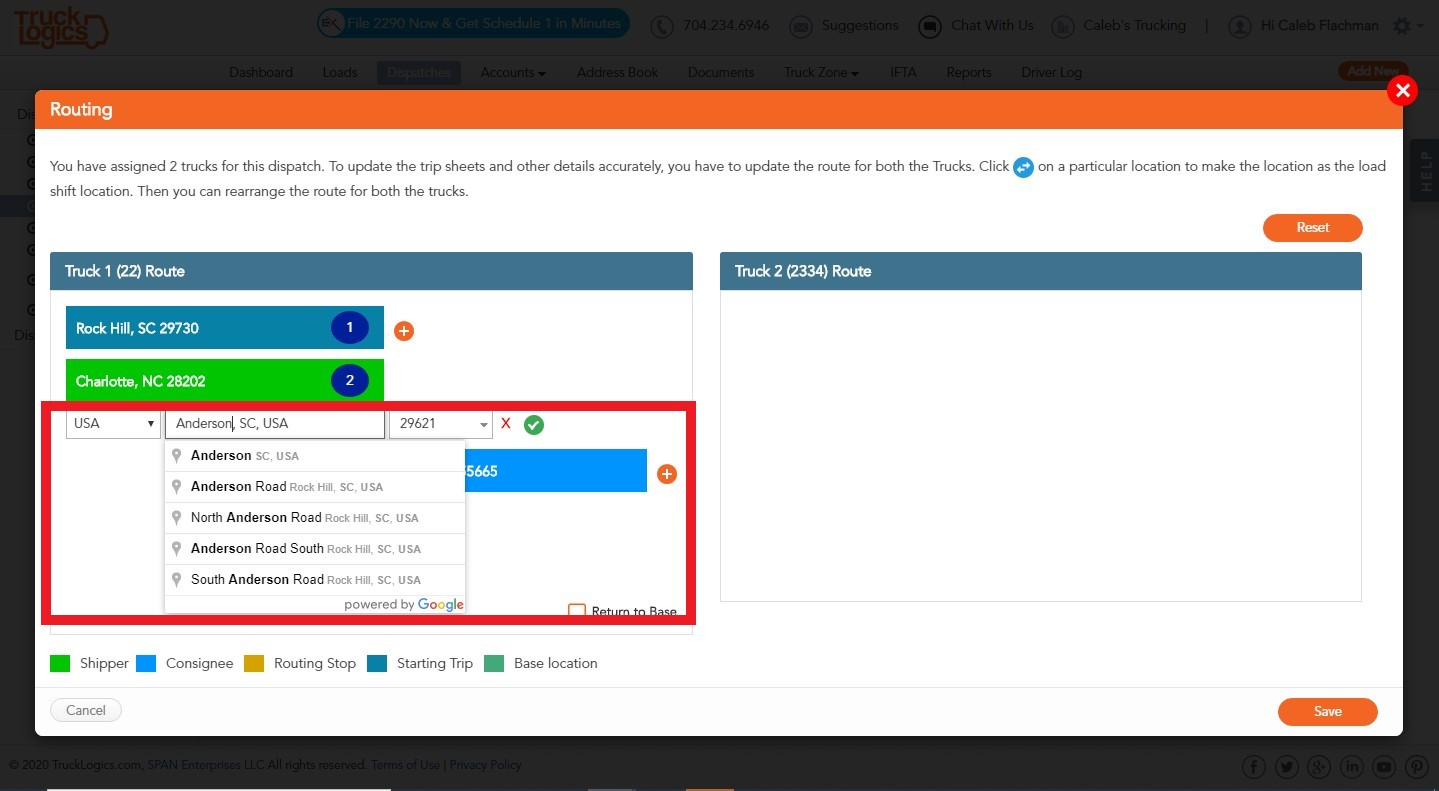
Task: Open Facebook social icon in footer
Action: click(x=1254, y=767)
